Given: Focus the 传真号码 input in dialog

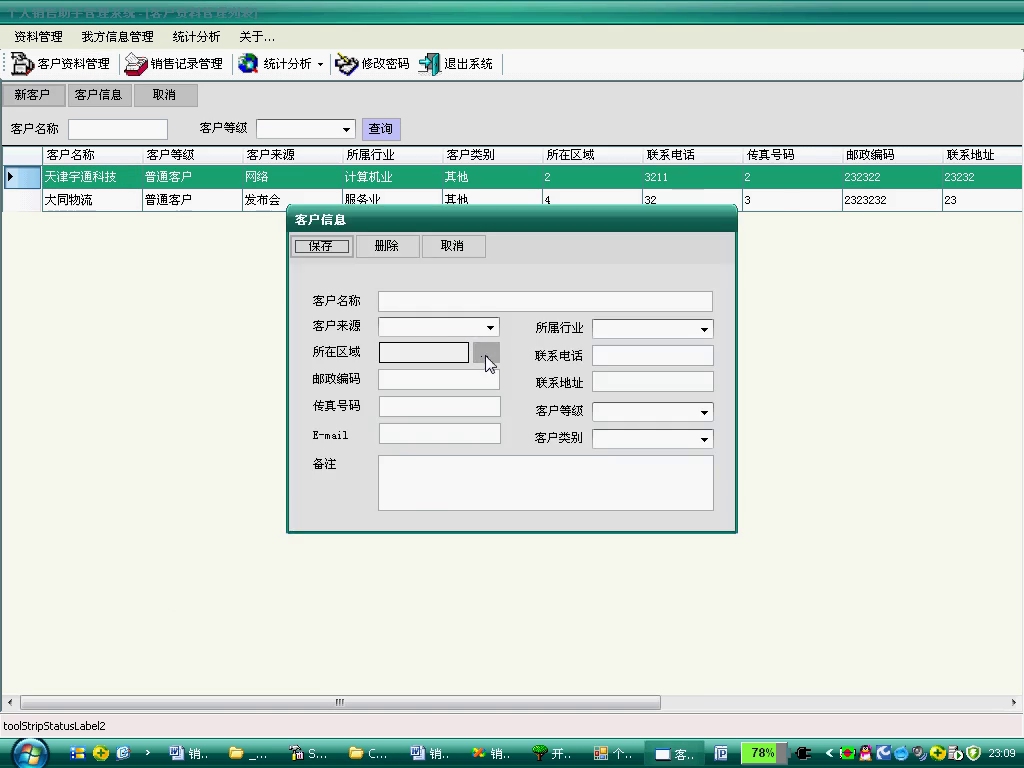Looking at the screenshot, I should [x=440, y=406].
